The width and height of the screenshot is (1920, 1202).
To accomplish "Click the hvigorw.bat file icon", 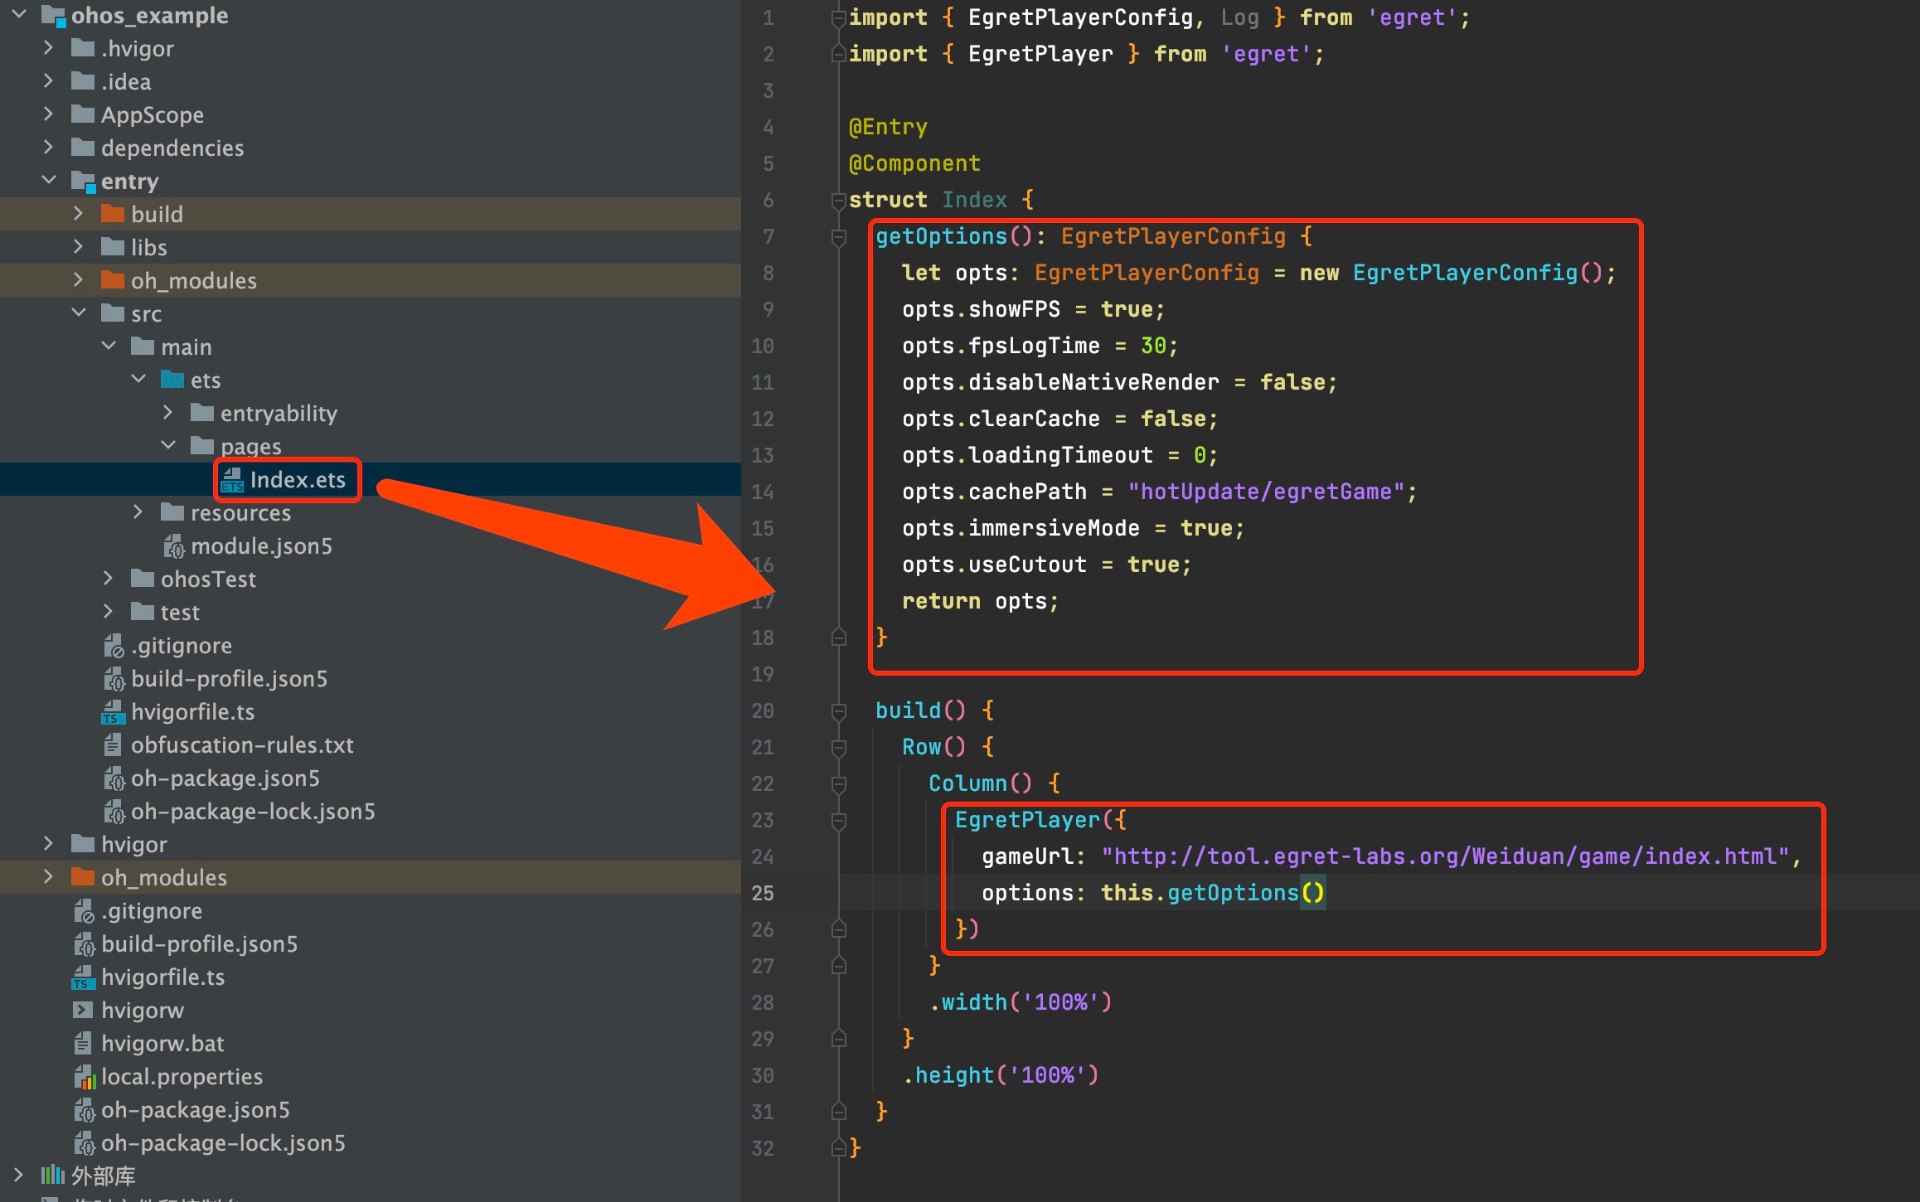I will click(x=84, y=1044).
